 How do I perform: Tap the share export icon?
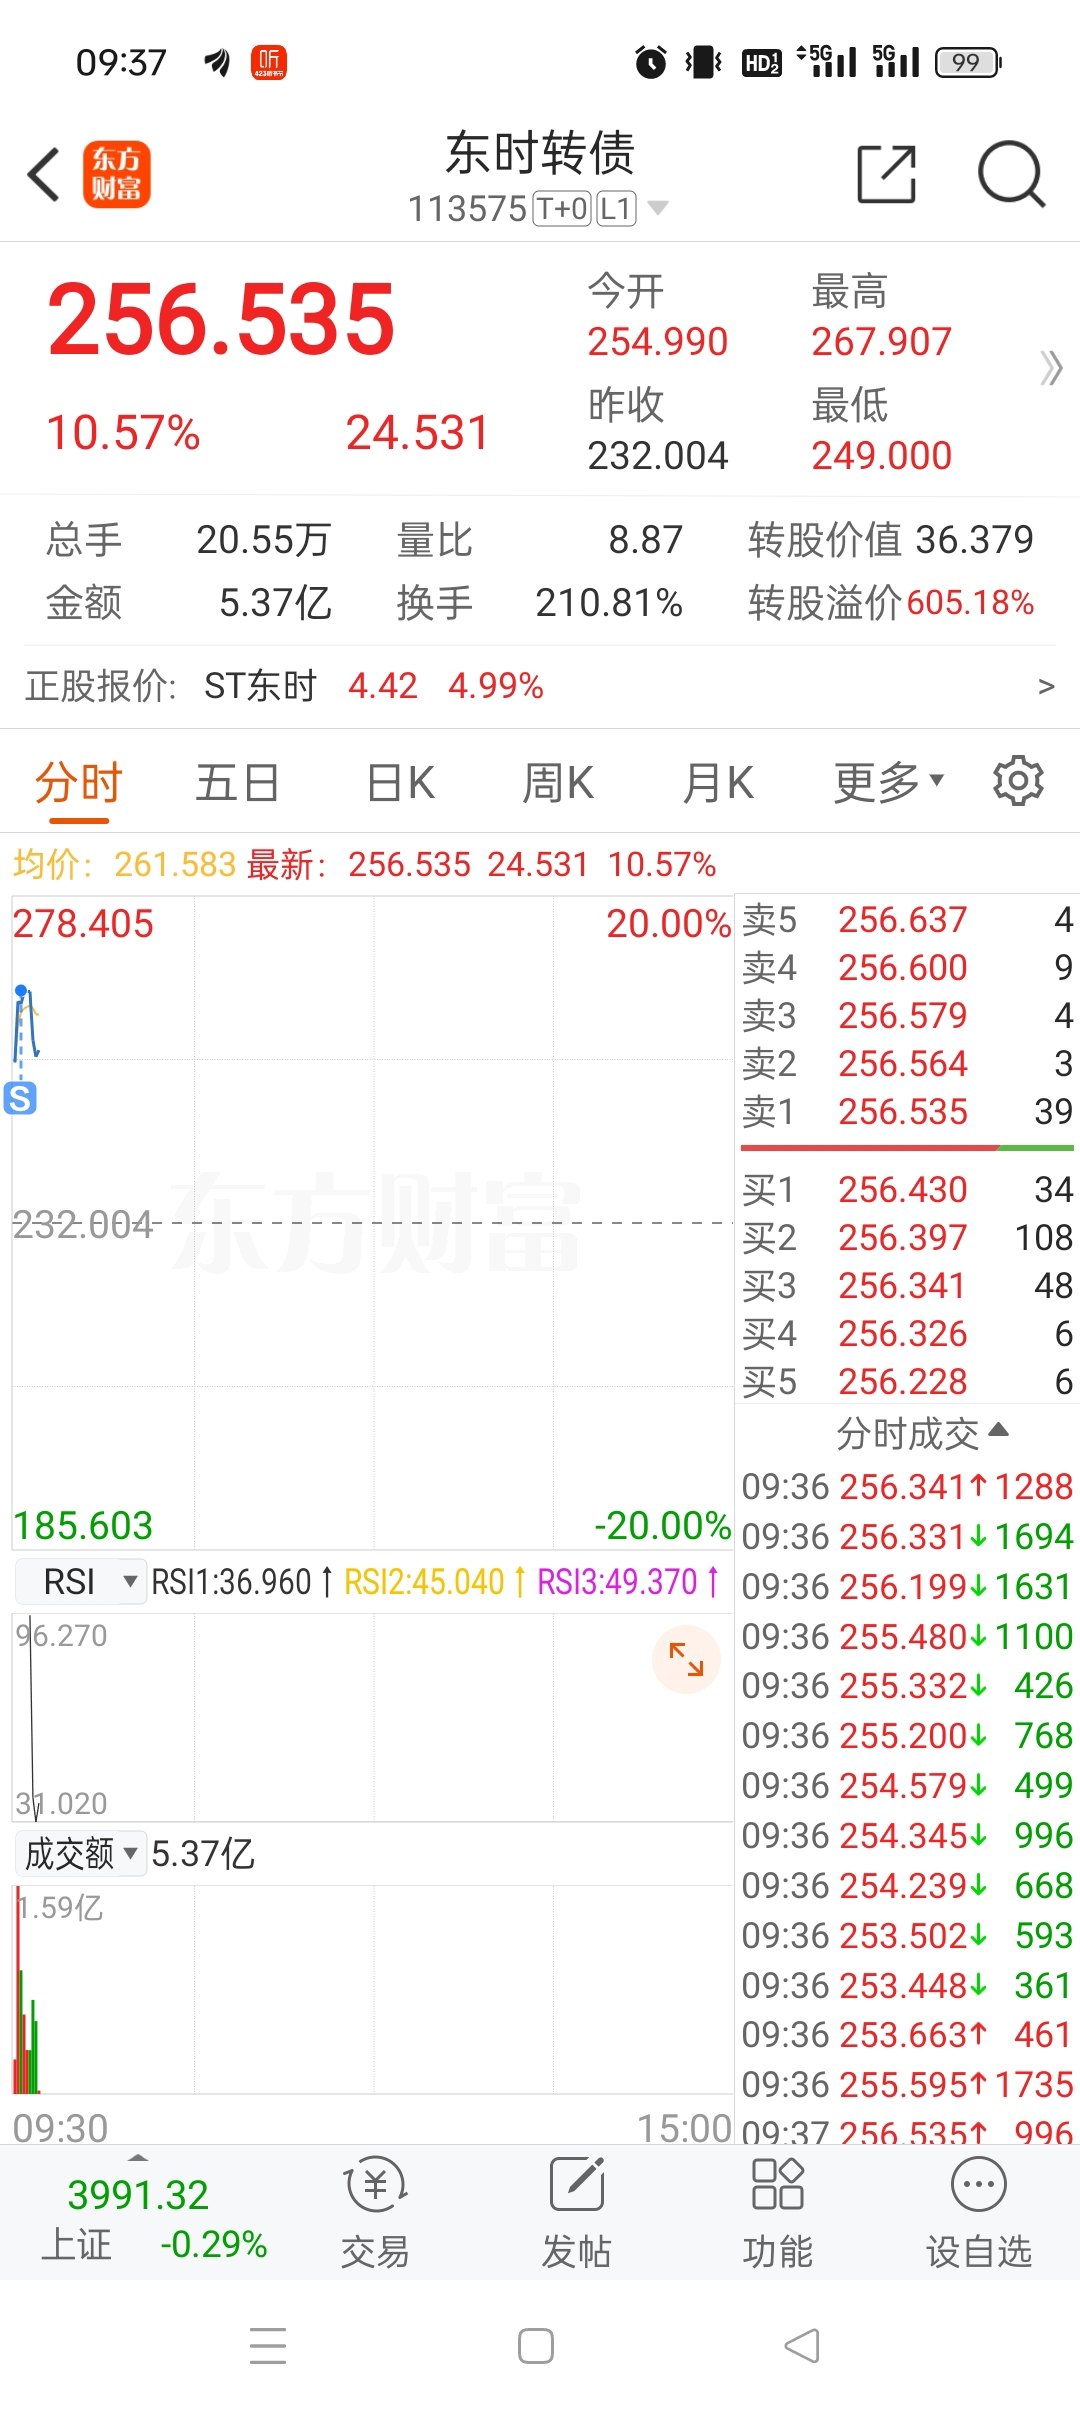tap(887, 174)
